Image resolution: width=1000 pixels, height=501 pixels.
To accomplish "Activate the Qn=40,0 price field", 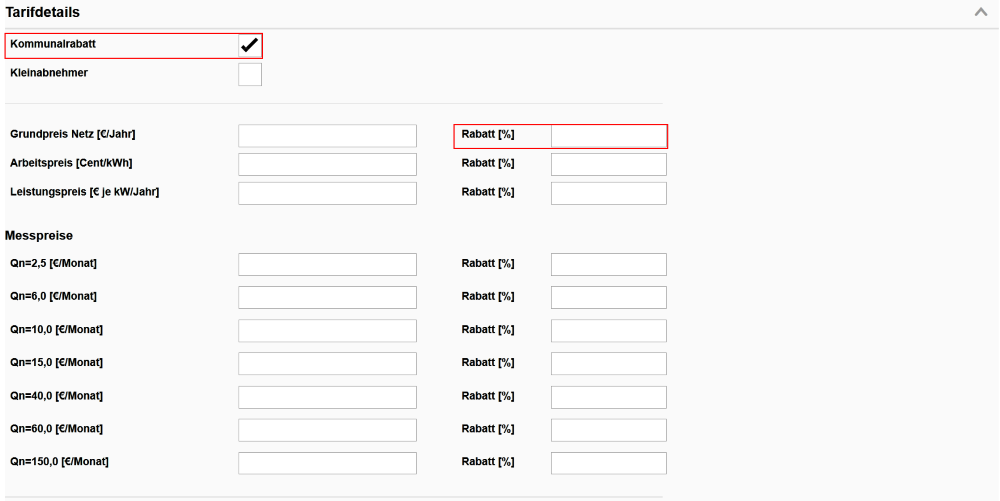I will tap(327, 397).
